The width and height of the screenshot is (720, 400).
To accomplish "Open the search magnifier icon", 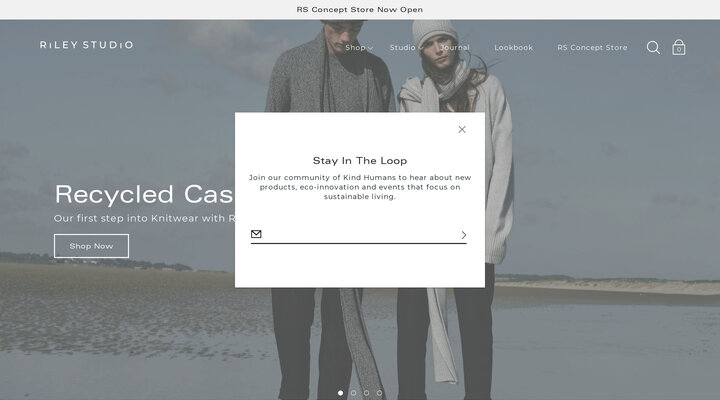I will 653,47.
